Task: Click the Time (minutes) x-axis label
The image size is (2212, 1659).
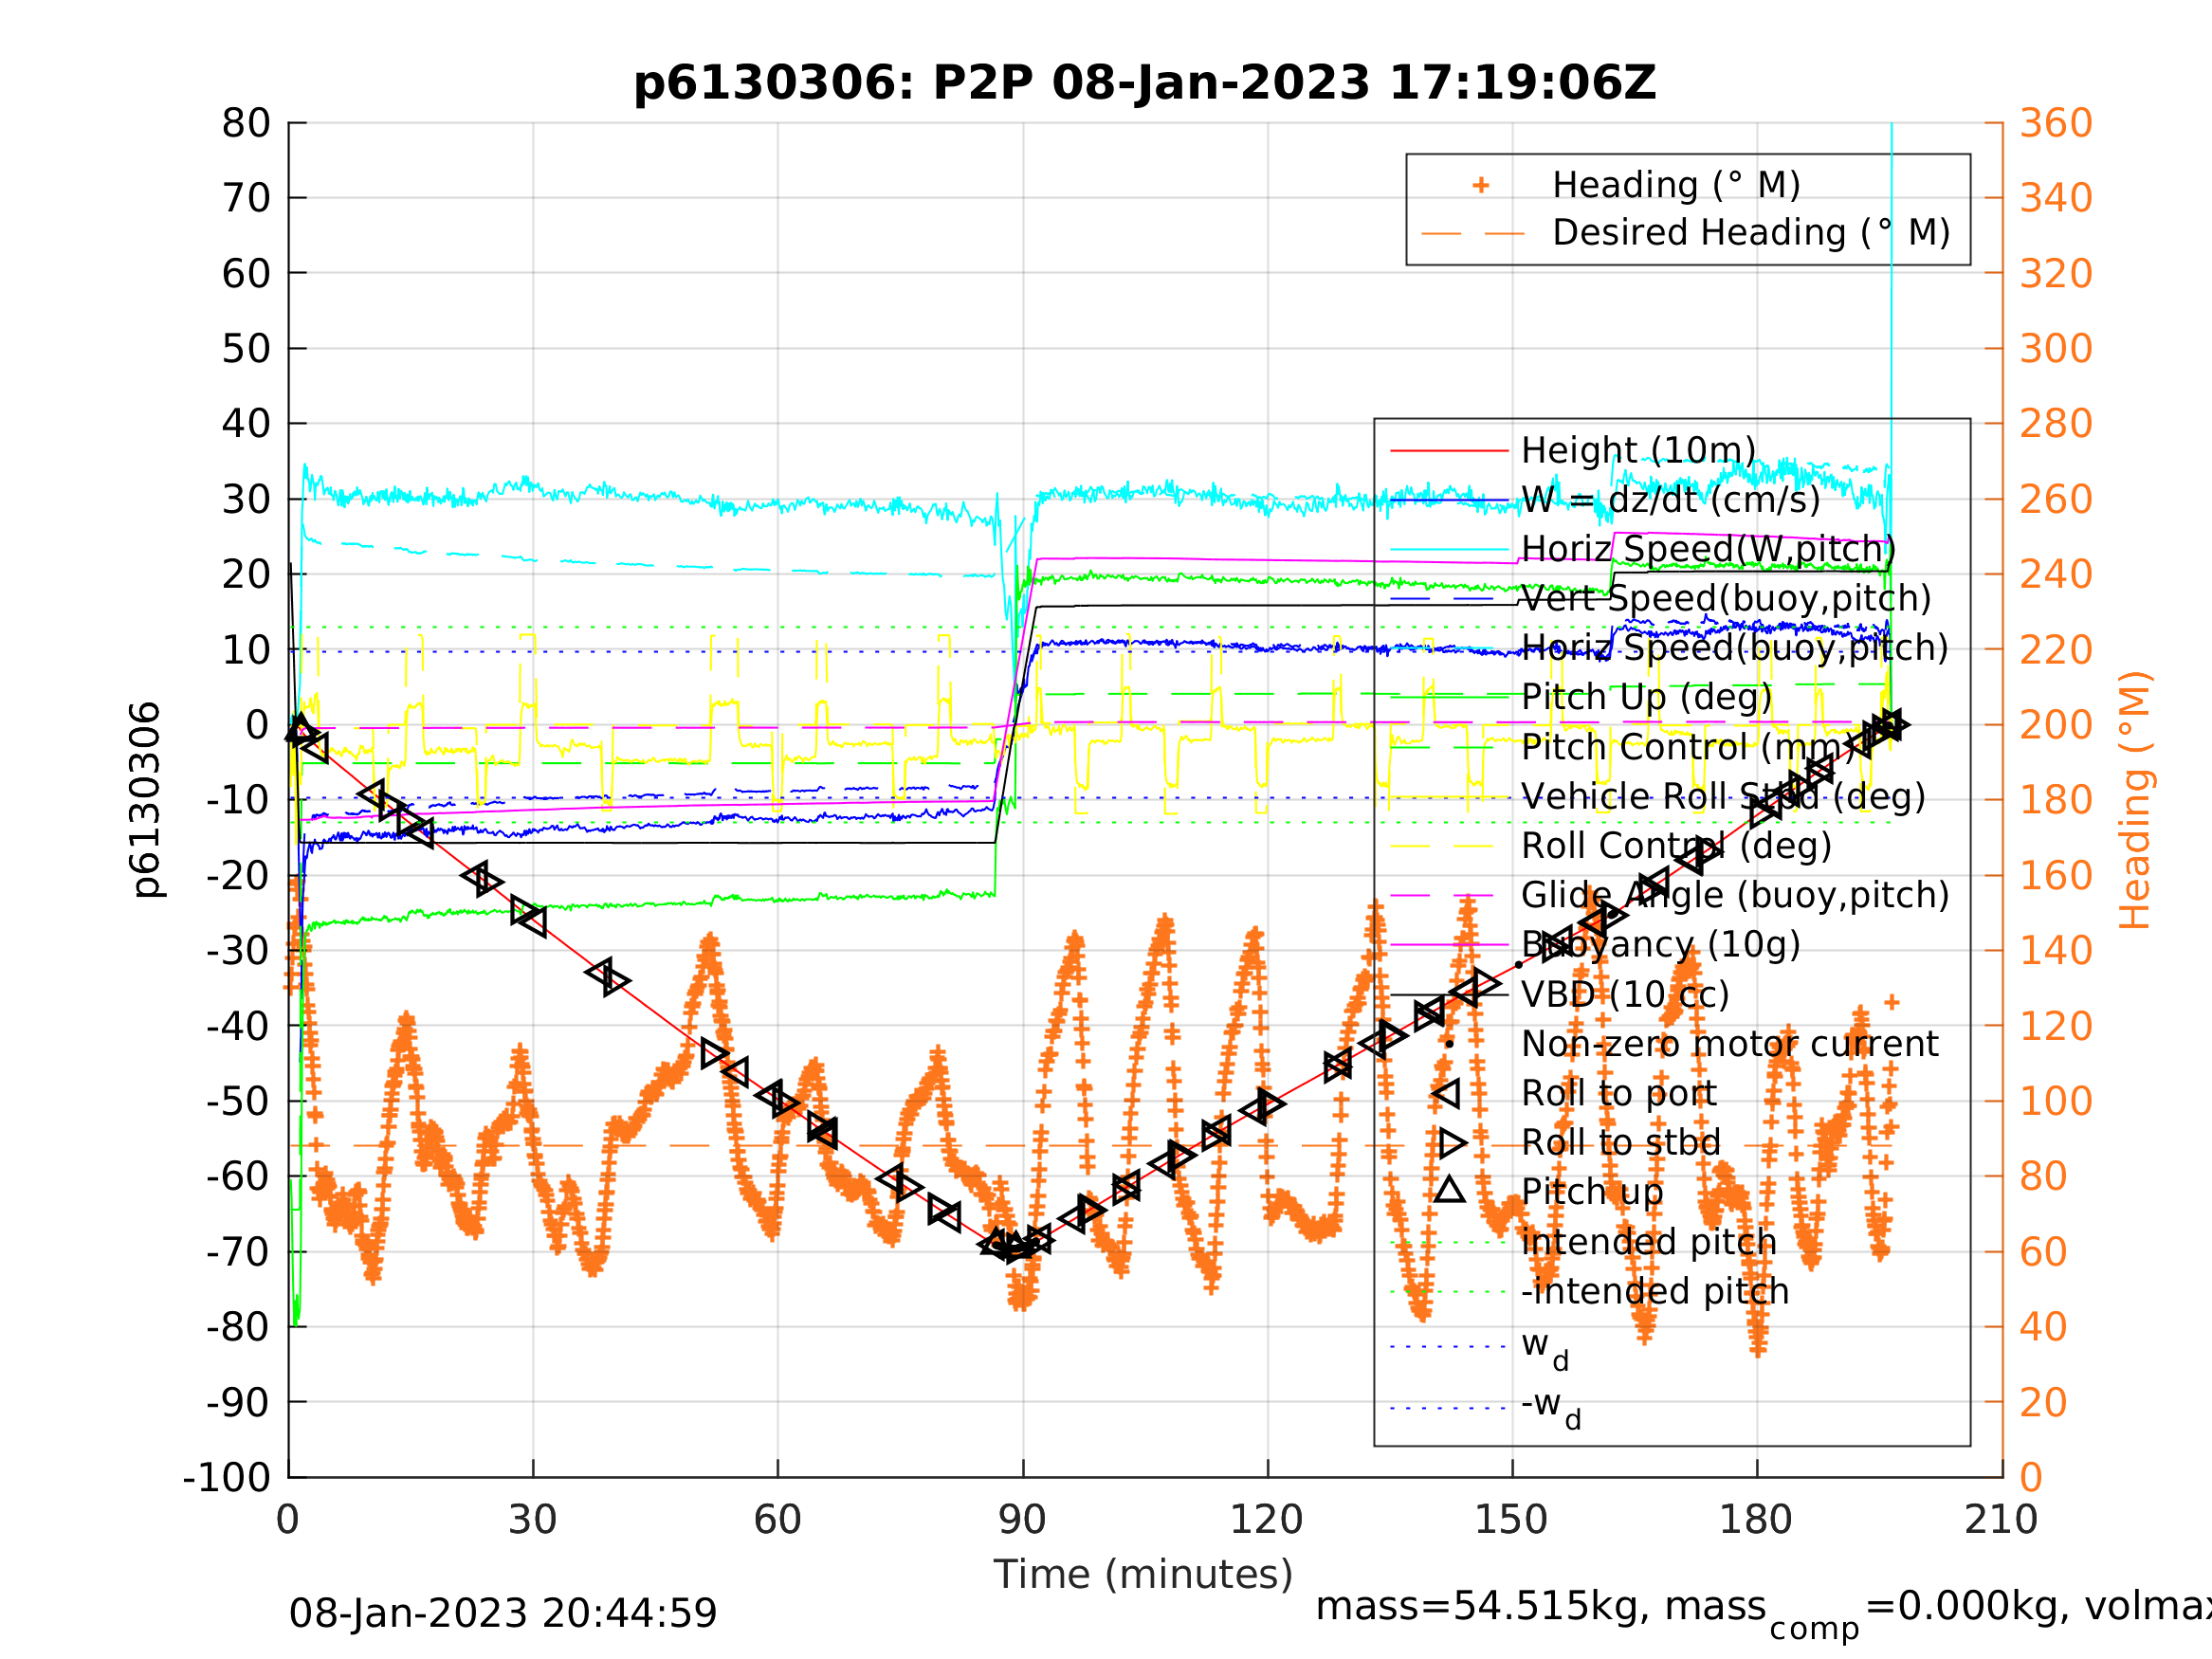Action: [x=1142, y=1575]
